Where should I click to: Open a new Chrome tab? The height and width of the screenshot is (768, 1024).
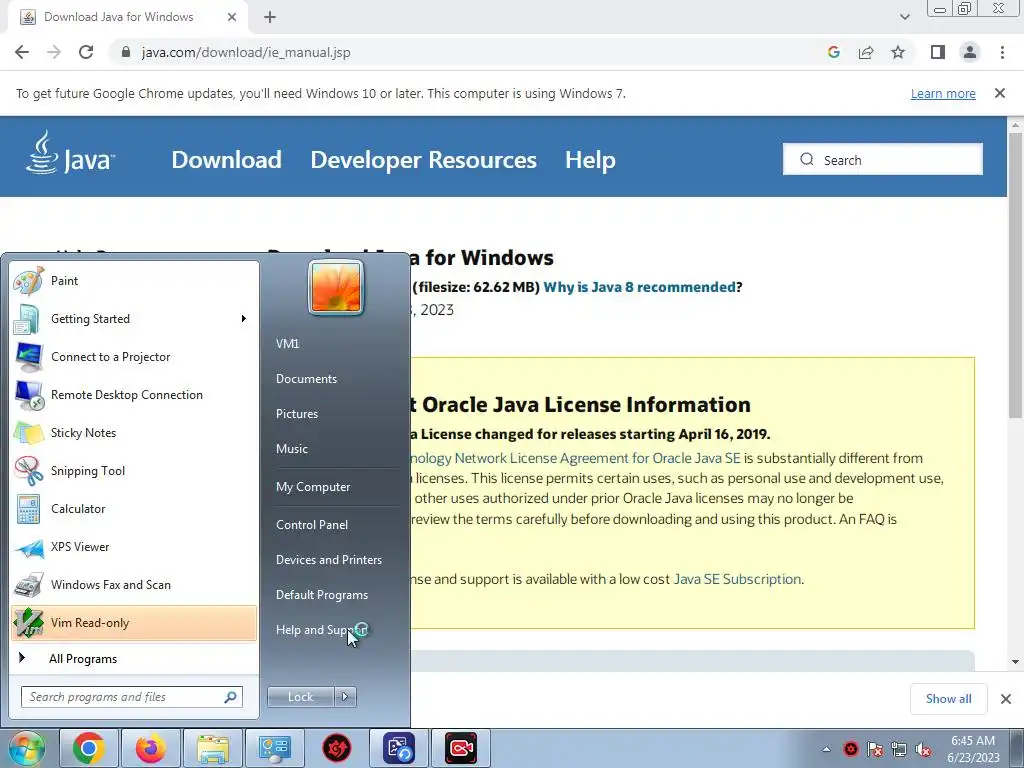[x=270, y=17]
